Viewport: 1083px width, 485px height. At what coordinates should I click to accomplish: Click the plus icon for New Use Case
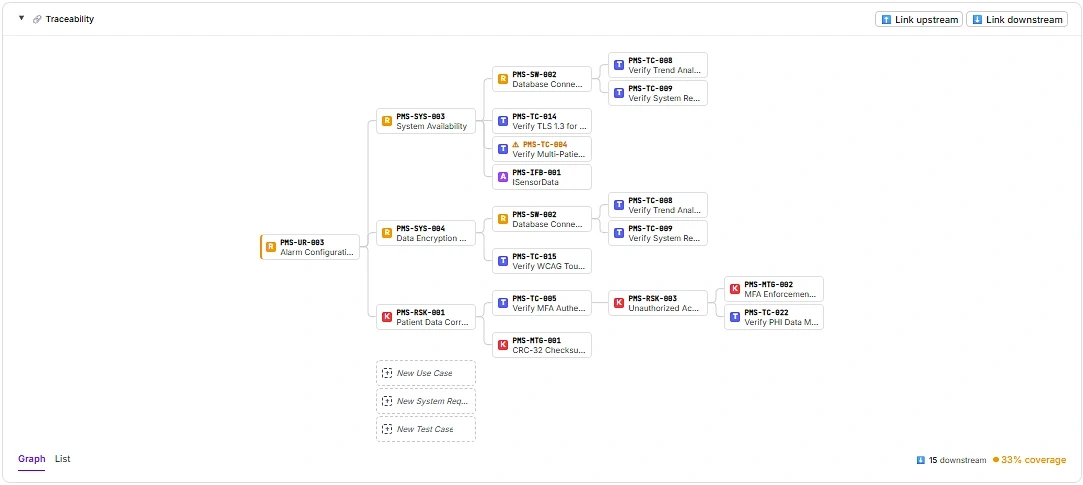tap(387, 373)
